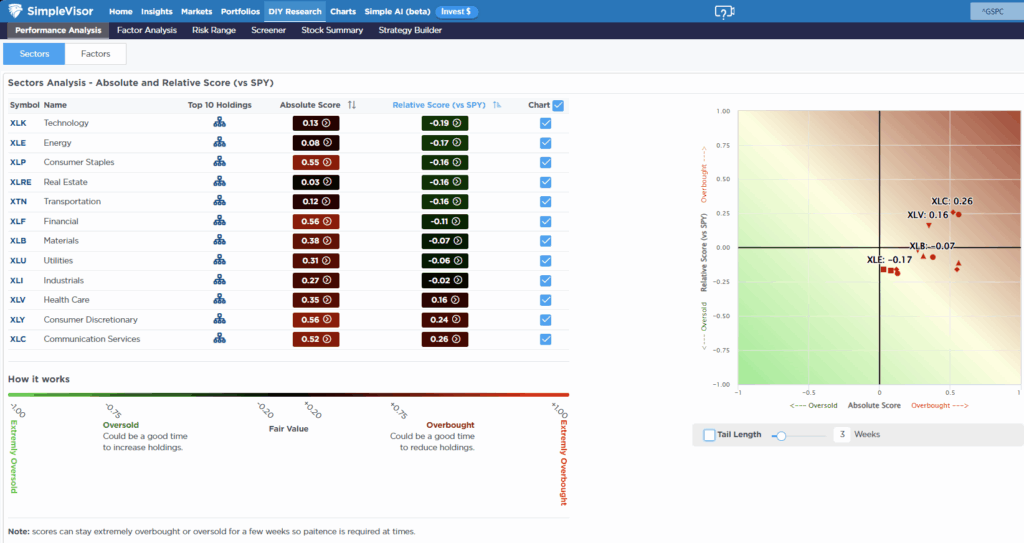
Task: Open XLU Utilities holdings icon
Action: click(219, 260)
